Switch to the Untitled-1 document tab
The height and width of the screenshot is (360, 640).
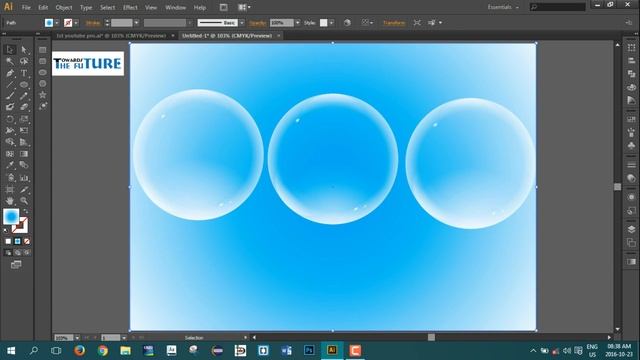click(x=227, y=36)
